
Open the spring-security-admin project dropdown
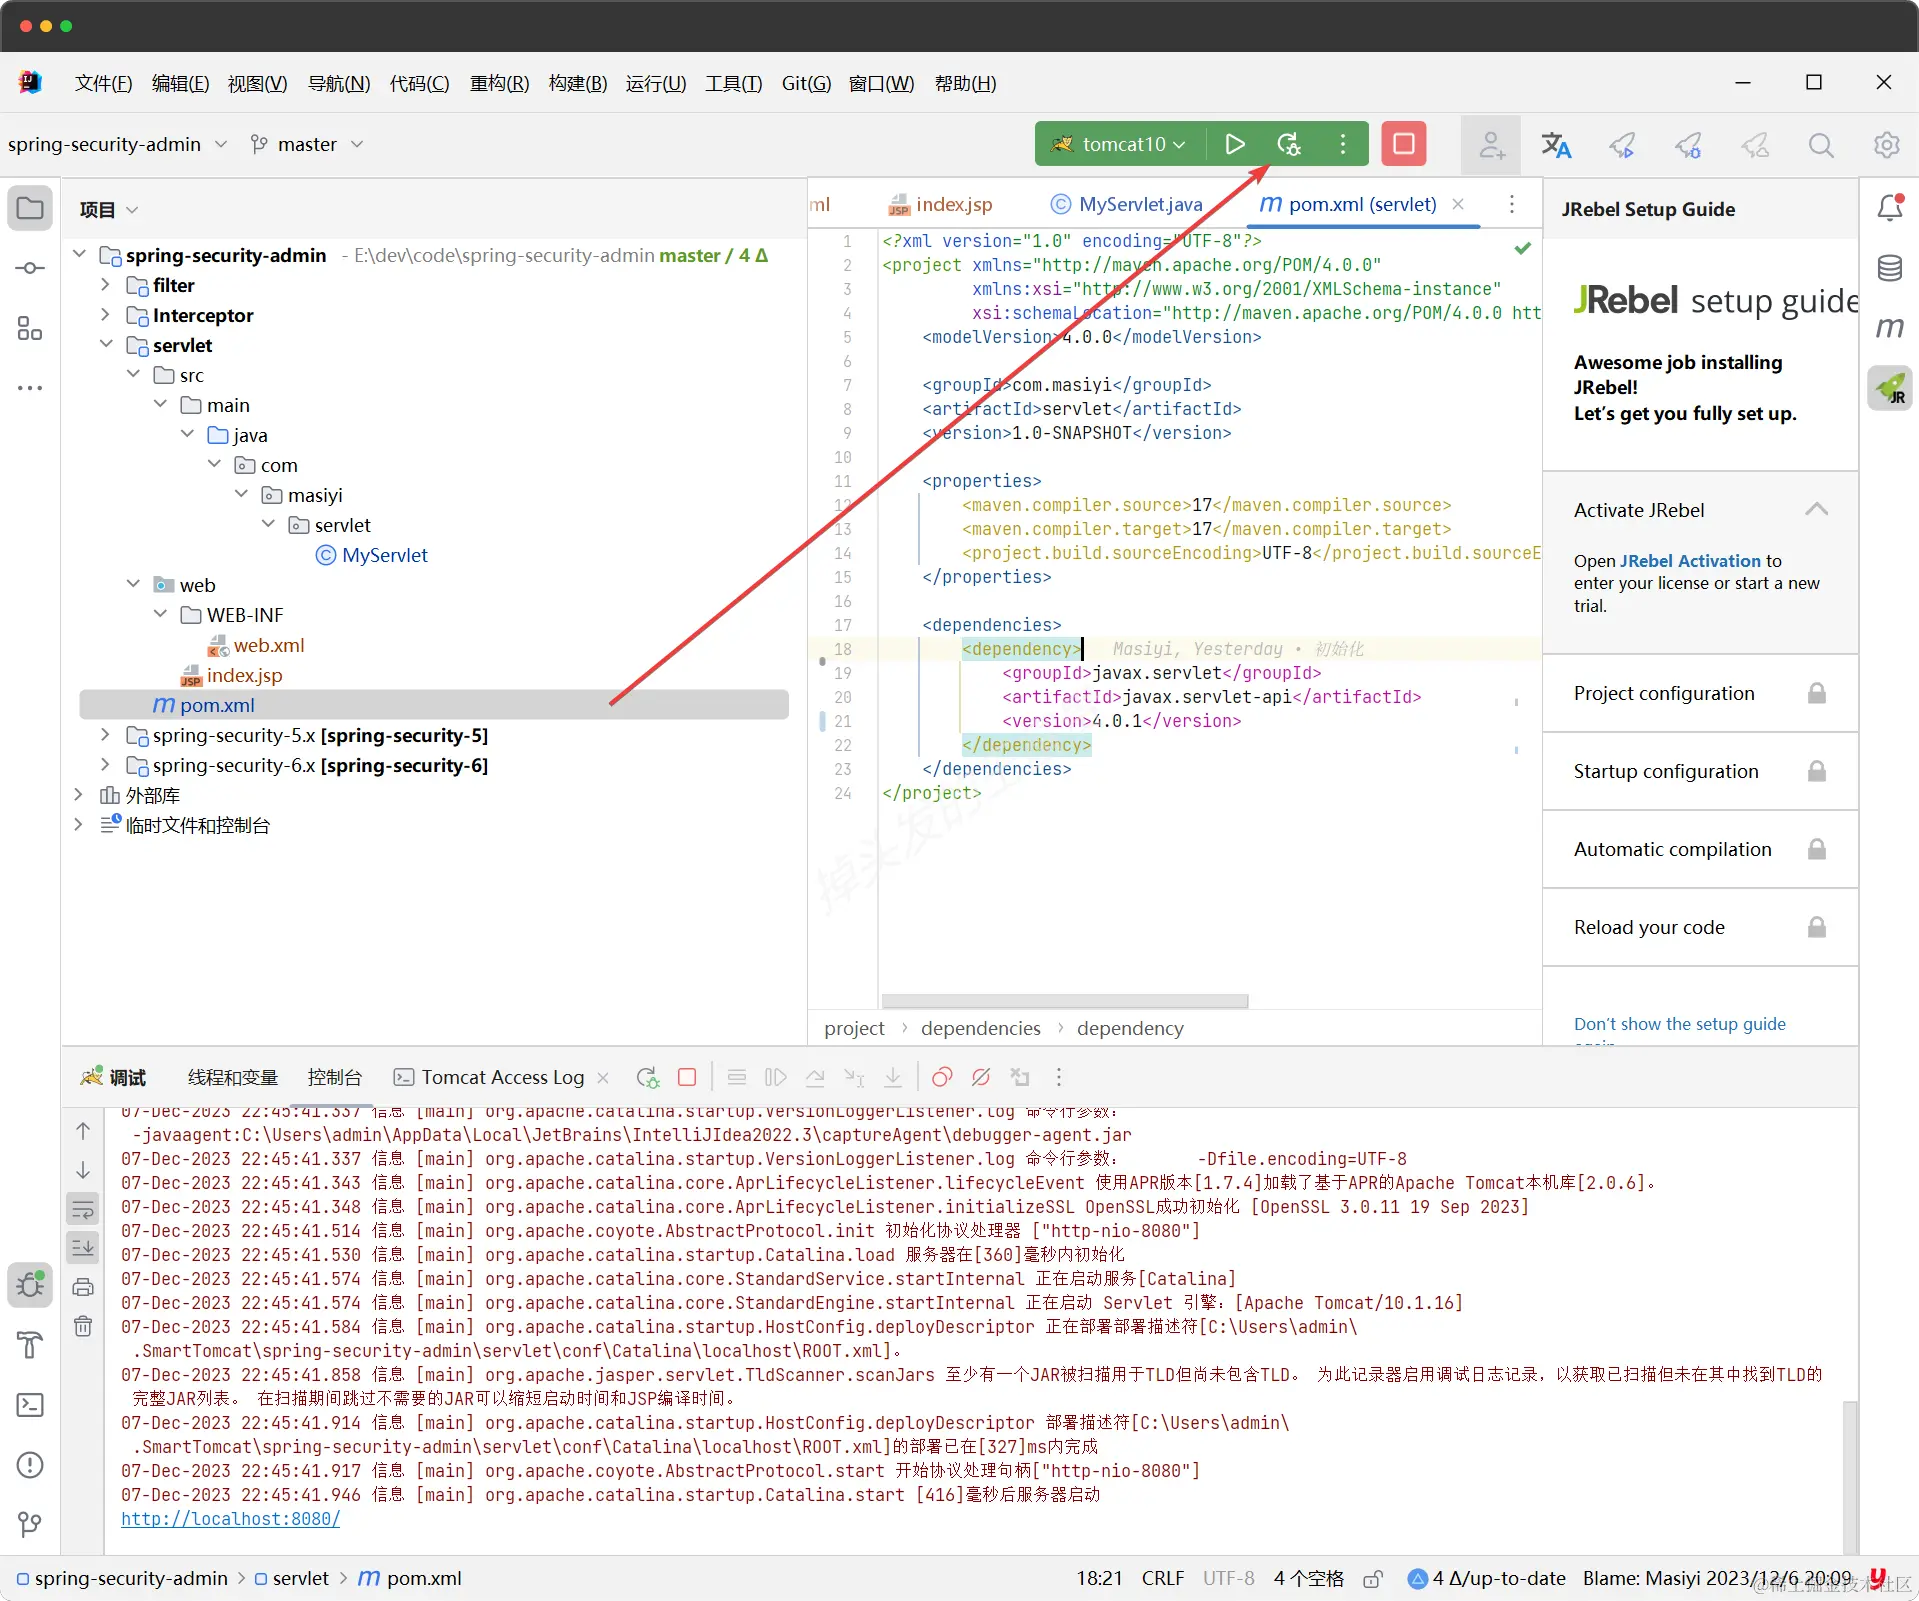[117, 144]
